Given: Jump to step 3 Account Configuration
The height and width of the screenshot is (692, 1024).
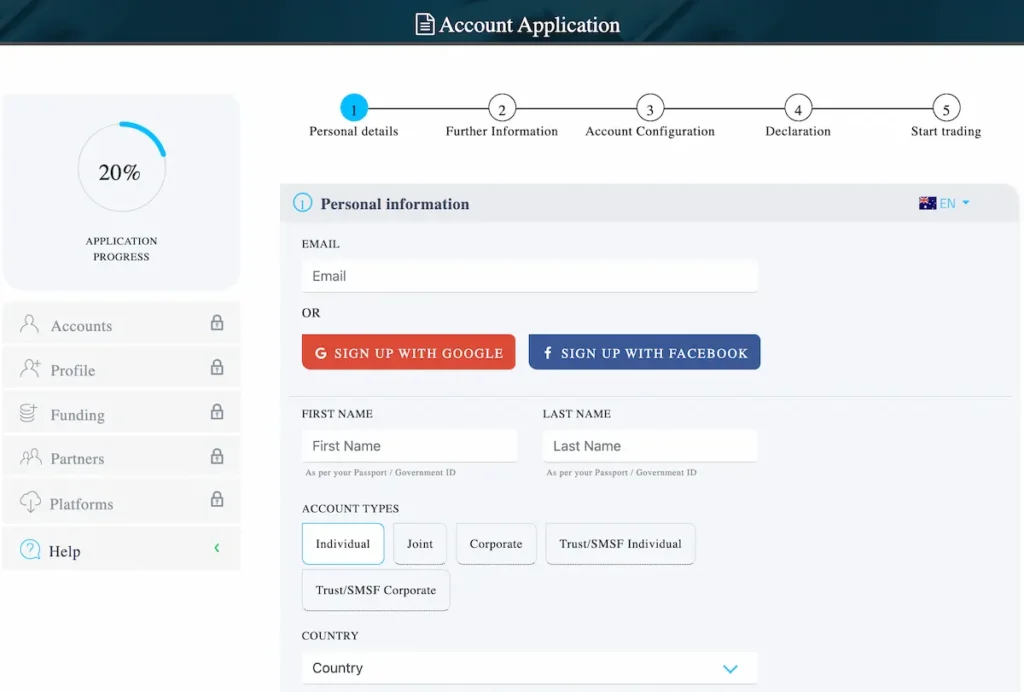Looking at the screenshot, I should 650,108.
